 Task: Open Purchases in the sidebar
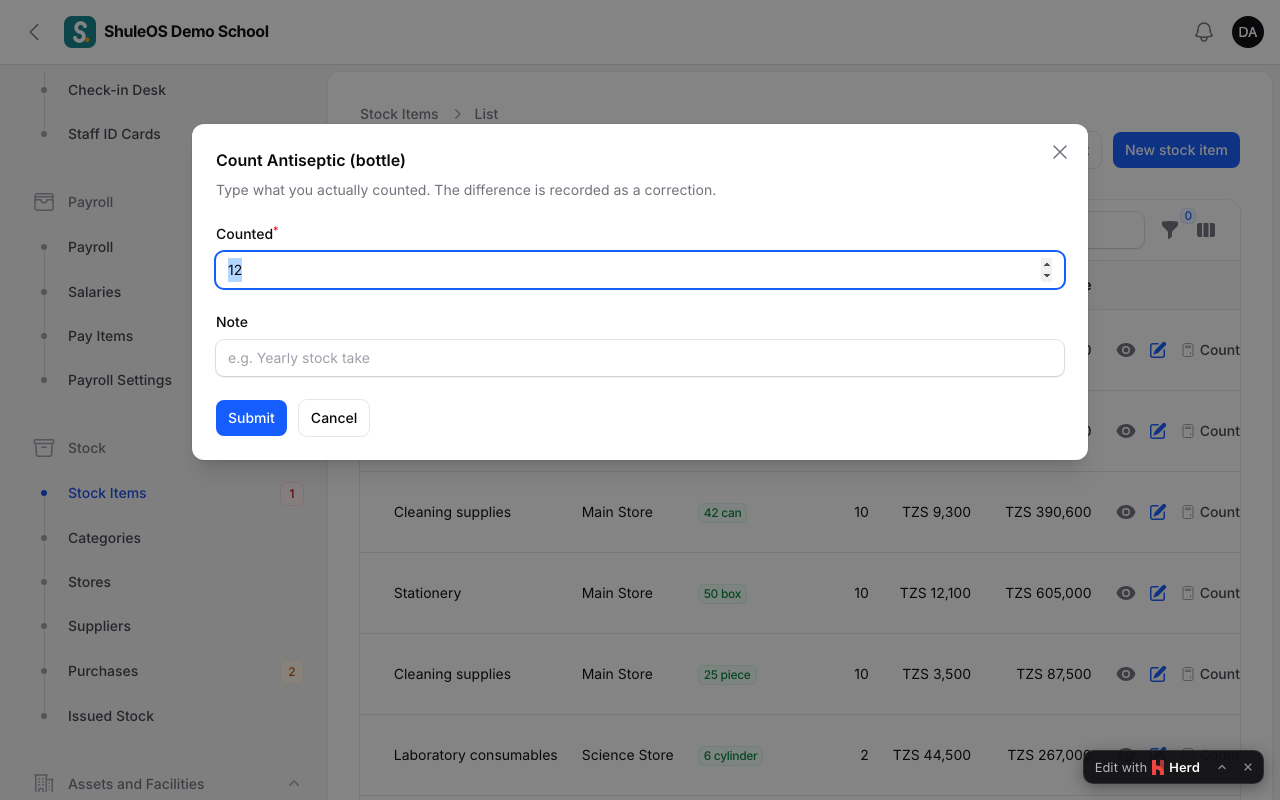tap(103, 671)
